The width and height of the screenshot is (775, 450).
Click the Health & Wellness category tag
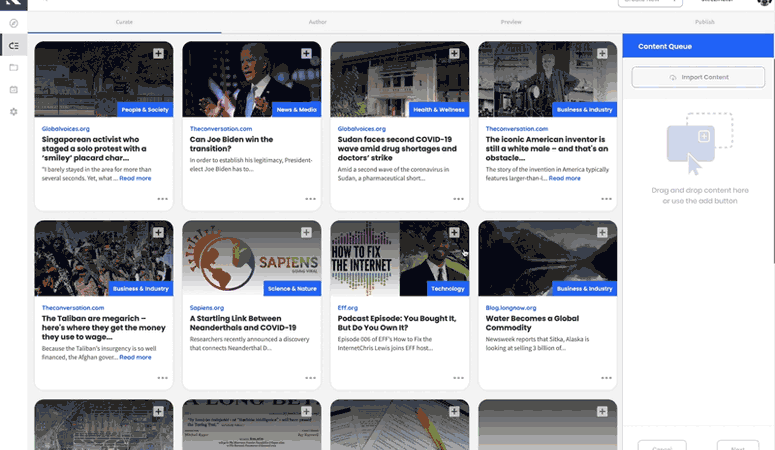point(439,110)
